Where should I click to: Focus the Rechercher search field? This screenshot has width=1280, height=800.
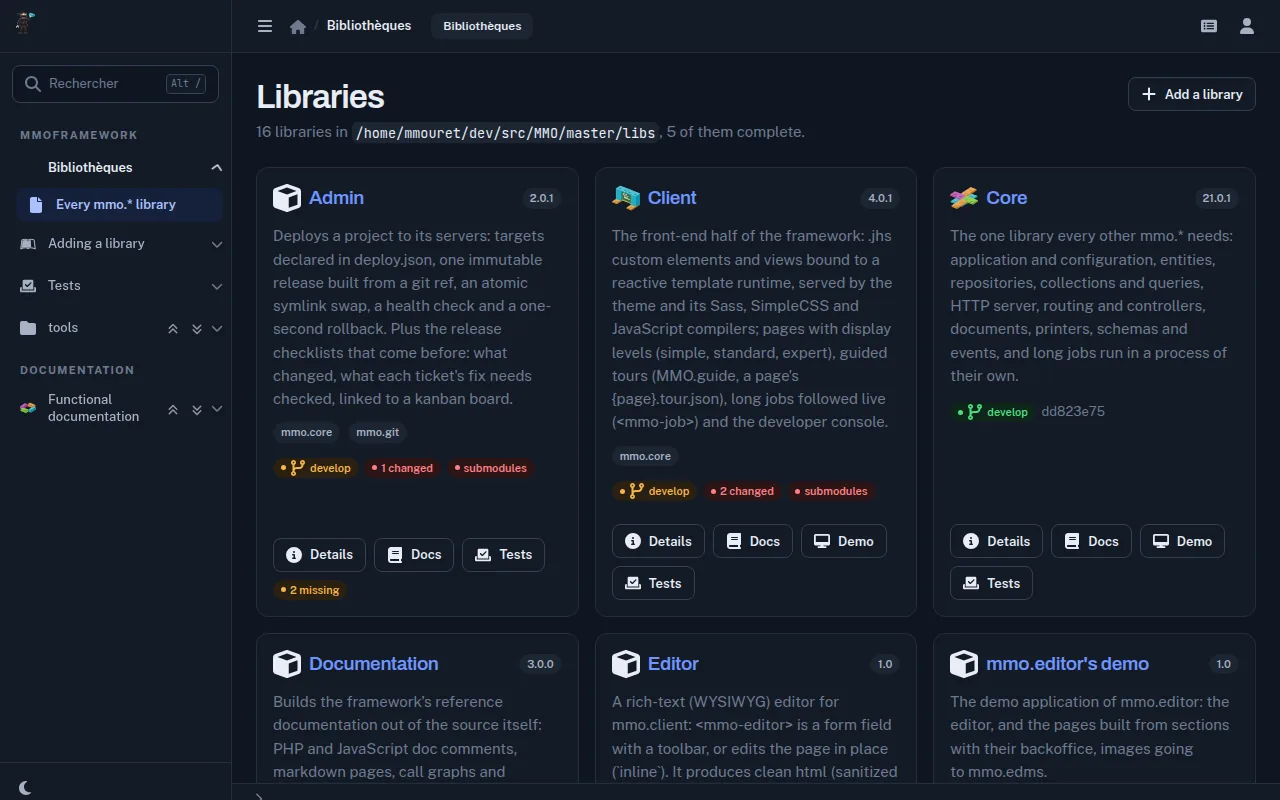pyautogui.click(x=115, y=84)
